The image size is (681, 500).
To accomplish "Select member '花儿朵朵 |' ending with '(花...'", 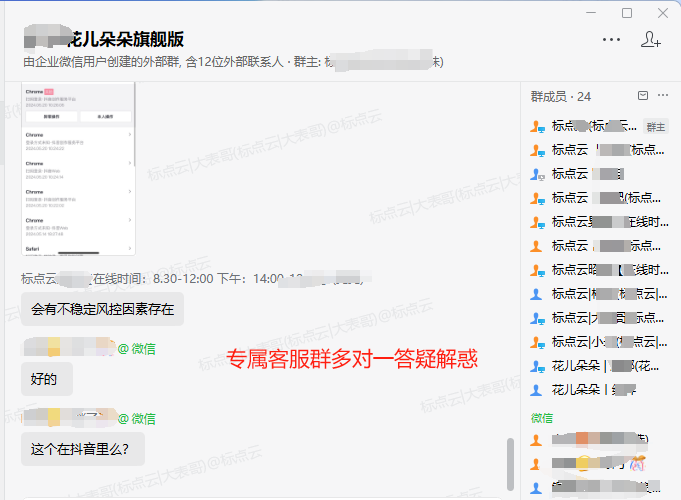I will point(598,366).
